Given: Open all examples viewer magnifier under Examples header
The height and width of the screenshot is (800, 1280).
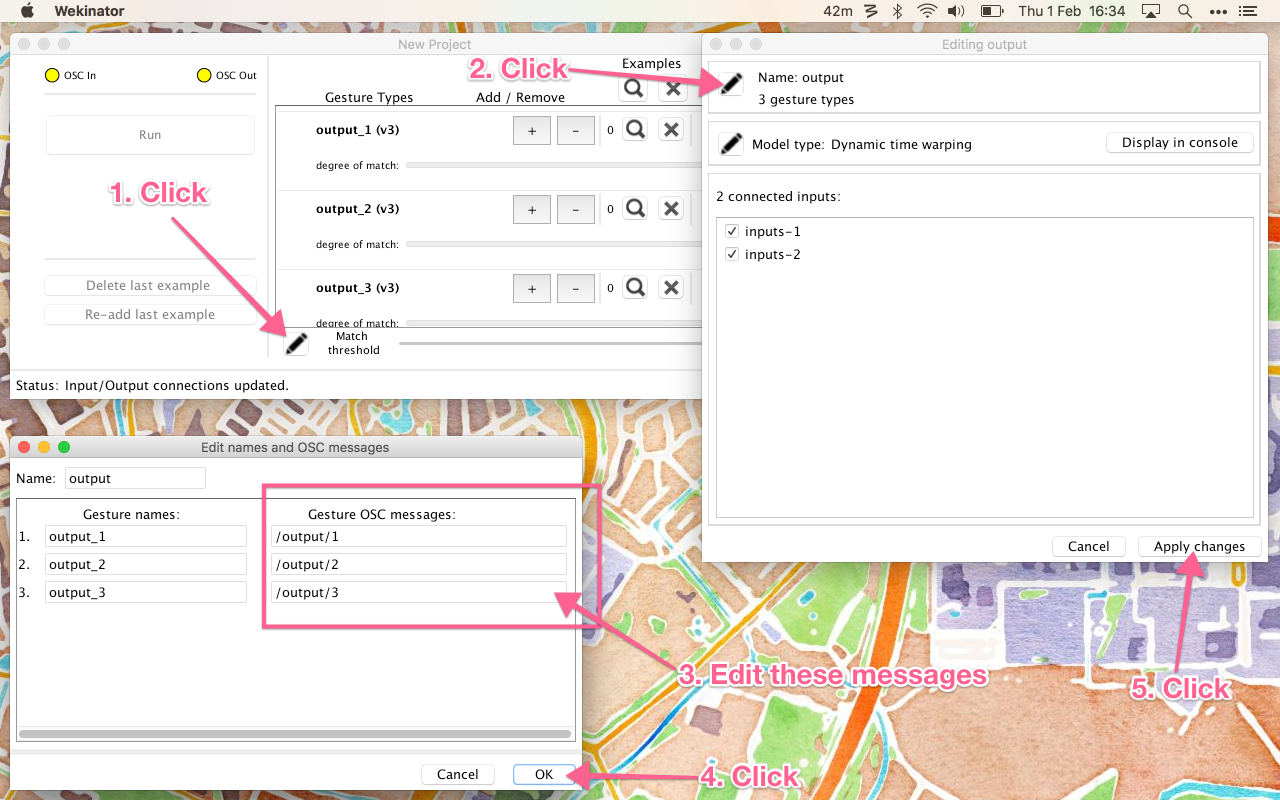Looking at the screenshot, I should click(633, 88).
